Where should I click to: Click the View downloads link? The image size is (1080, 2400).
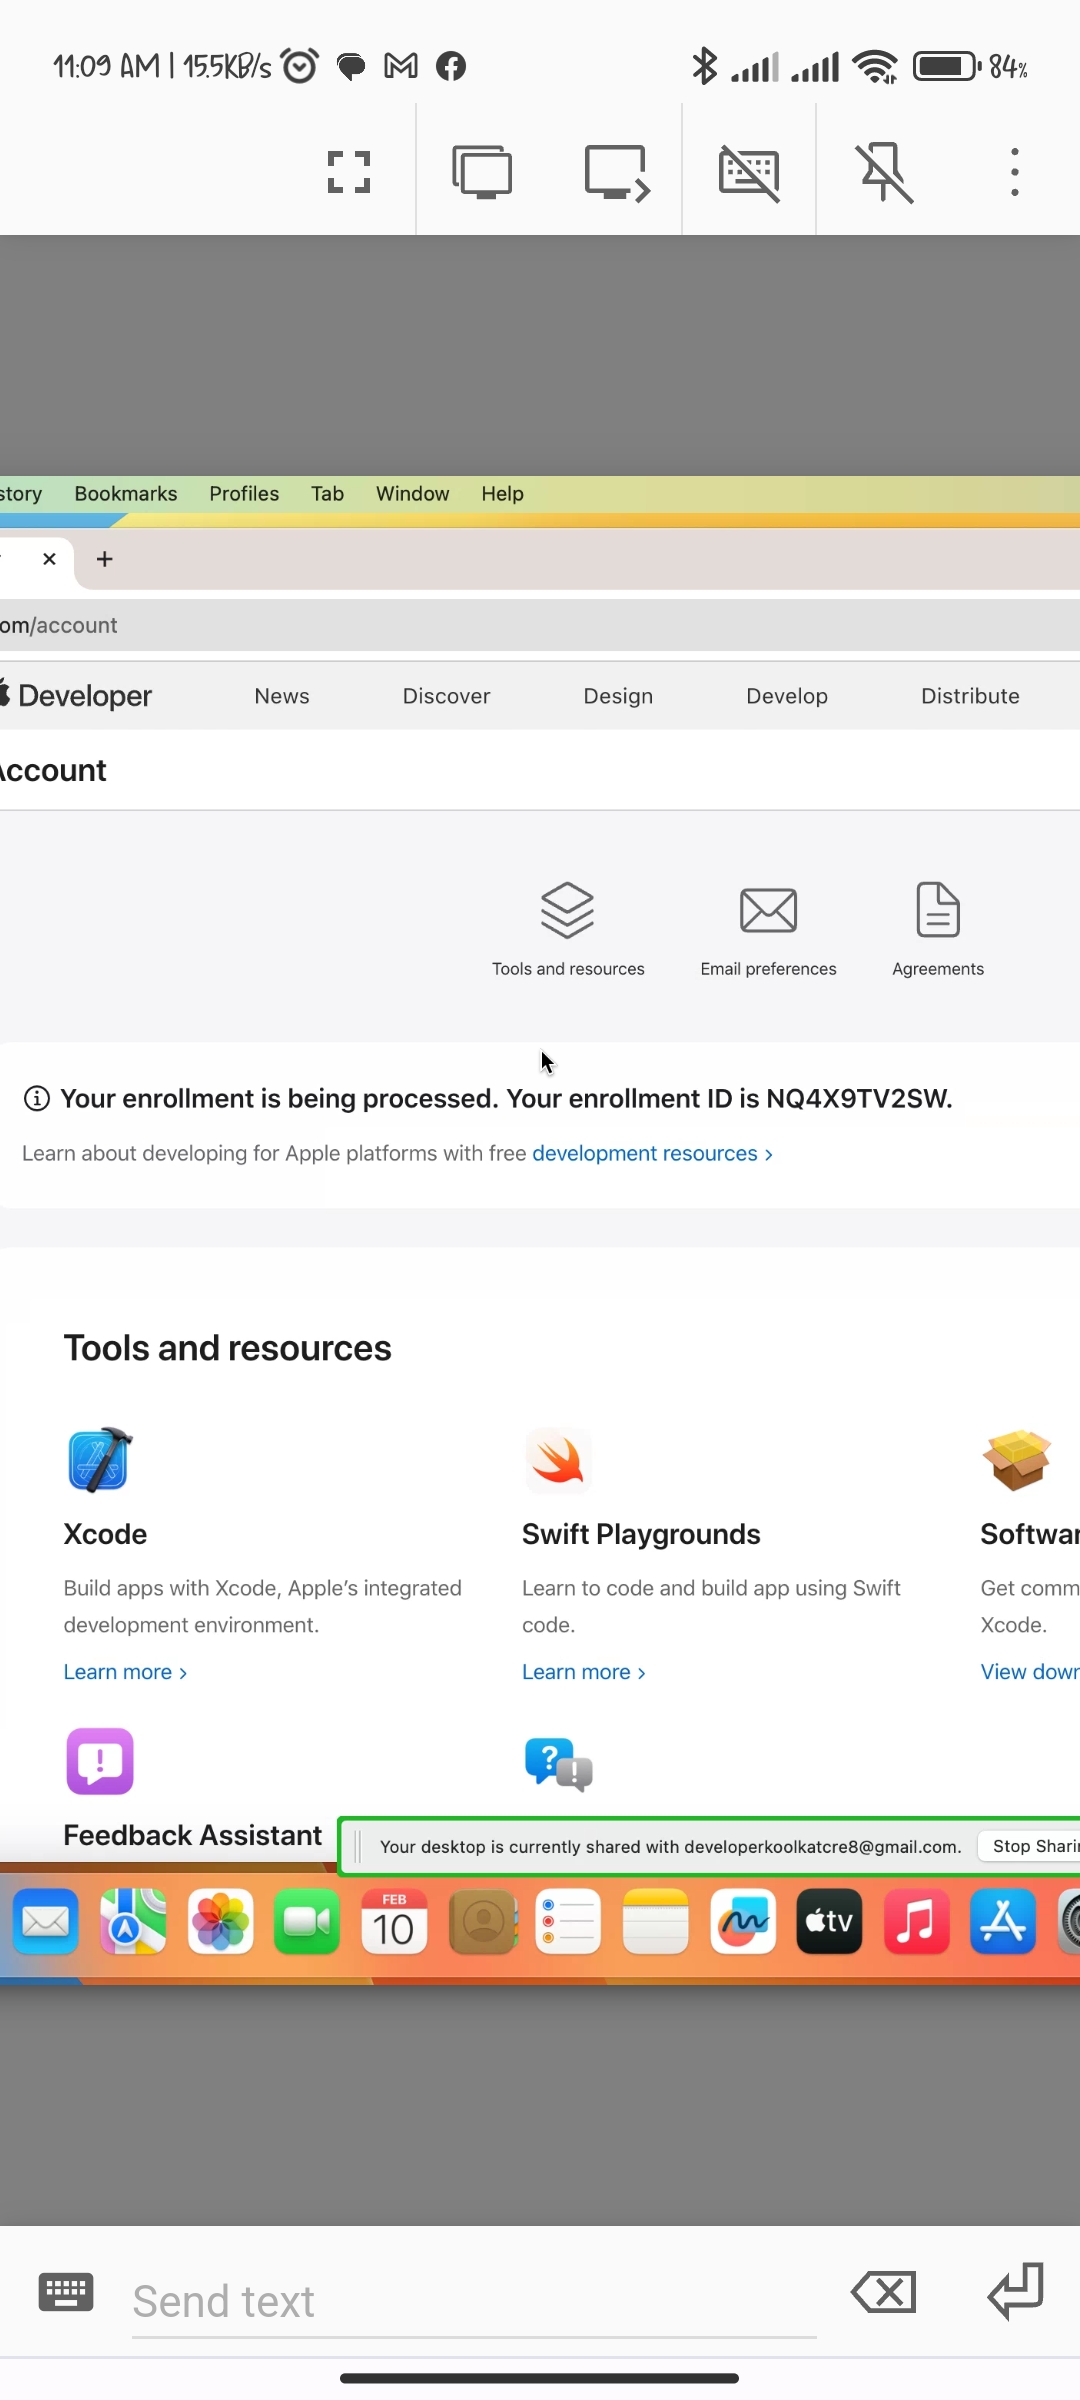coord(1030,1673)
